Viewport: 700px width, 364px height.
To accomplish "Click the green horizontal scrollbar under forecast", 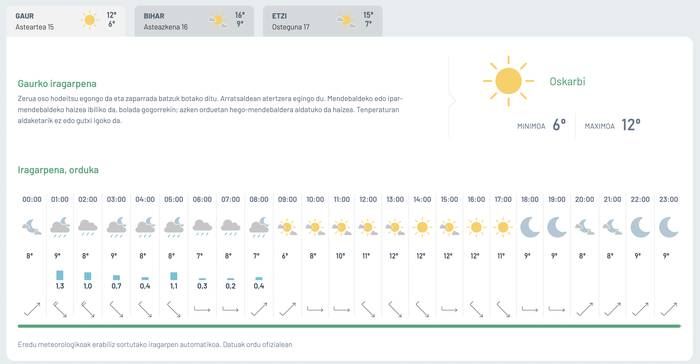I will pos(349,326).
